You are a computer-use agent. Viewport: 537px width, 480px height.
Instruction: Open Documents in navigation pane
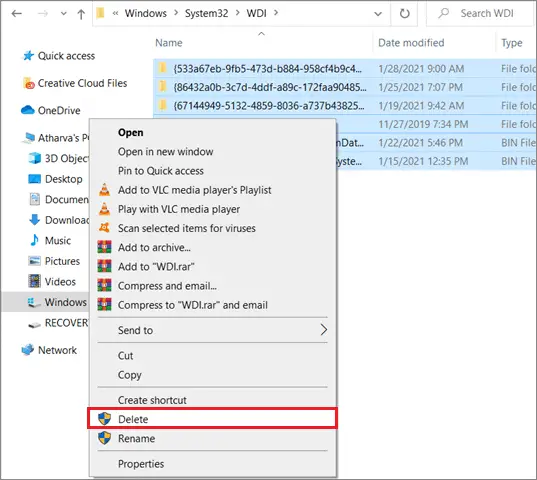[x=67, y=200]
